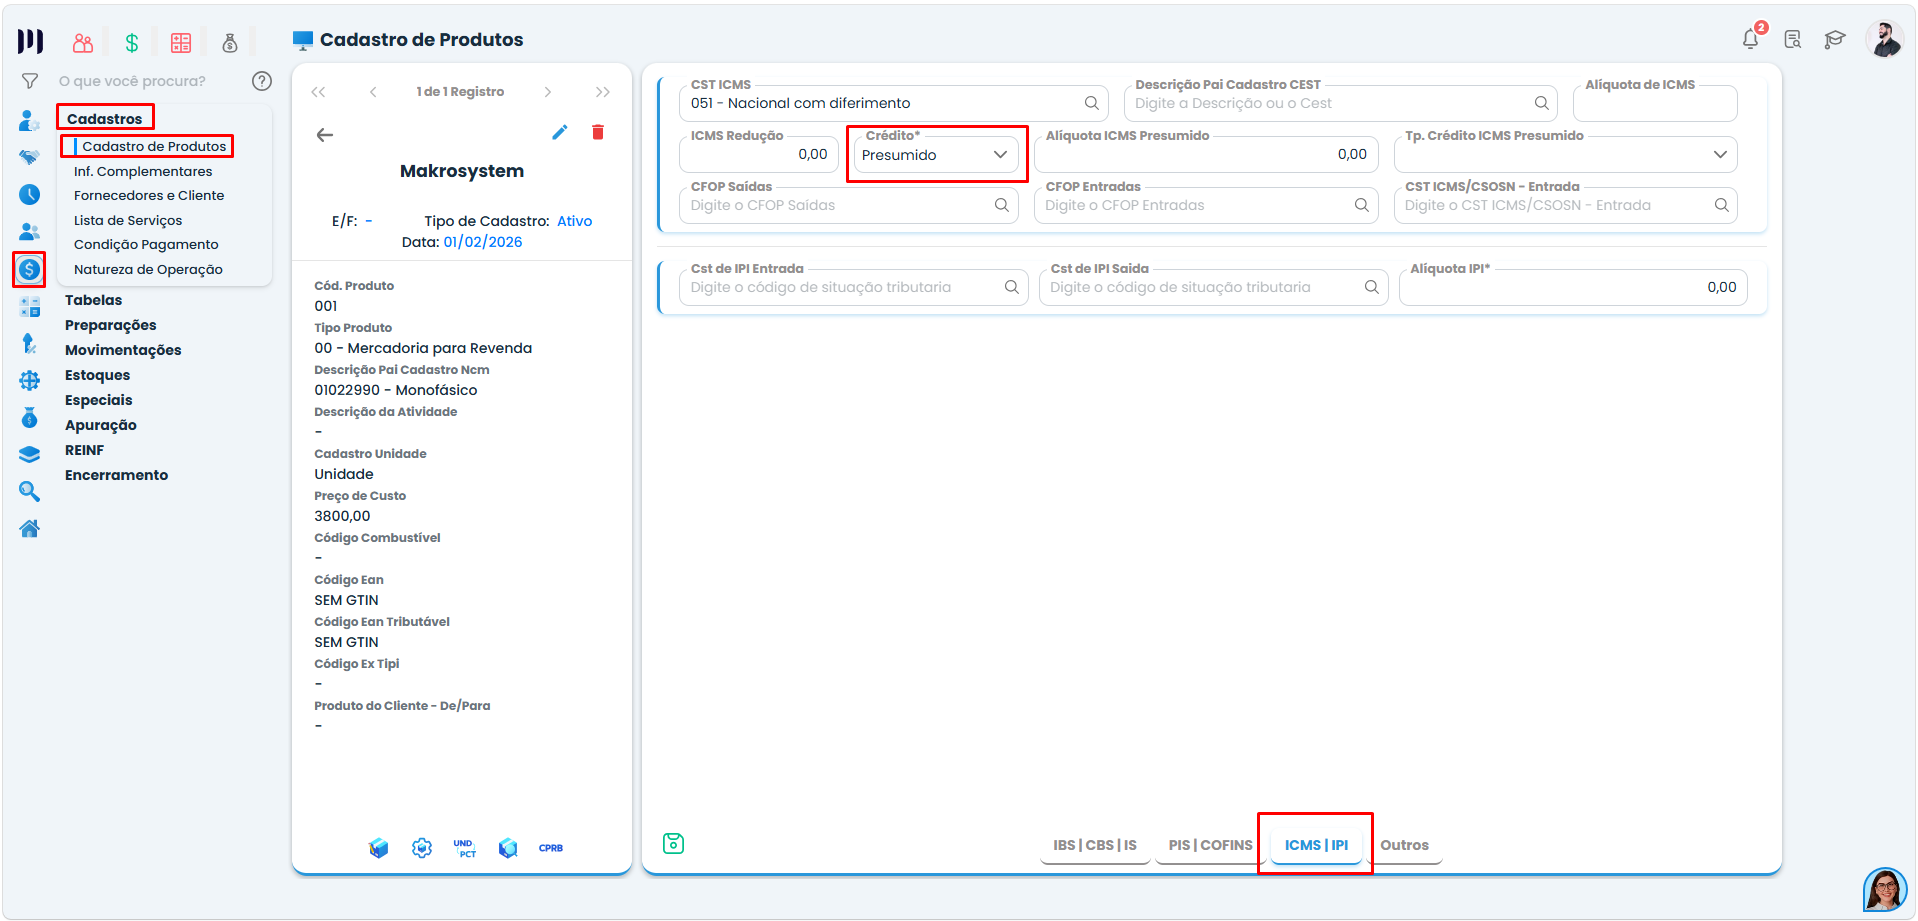Open Cadastro de Produtos menu item
Screen dimensions: 1918x921
tap(154, 146)
